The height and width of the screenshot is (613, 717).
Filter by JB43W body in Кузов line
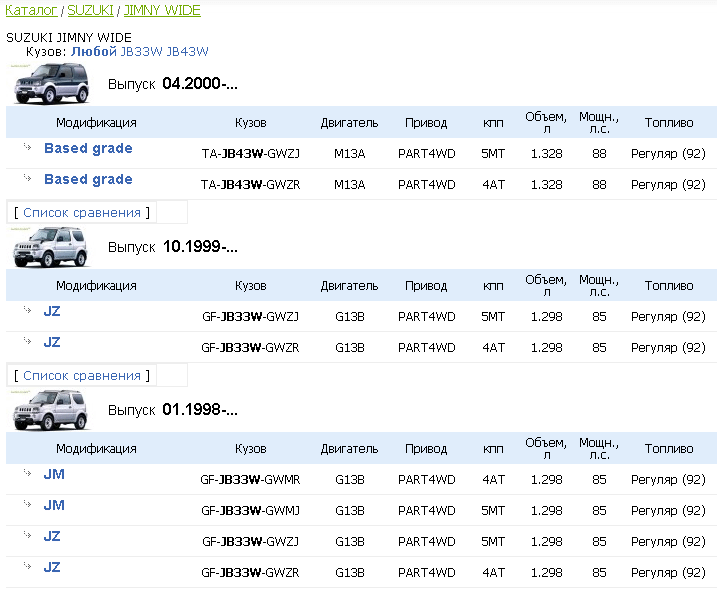187,50
